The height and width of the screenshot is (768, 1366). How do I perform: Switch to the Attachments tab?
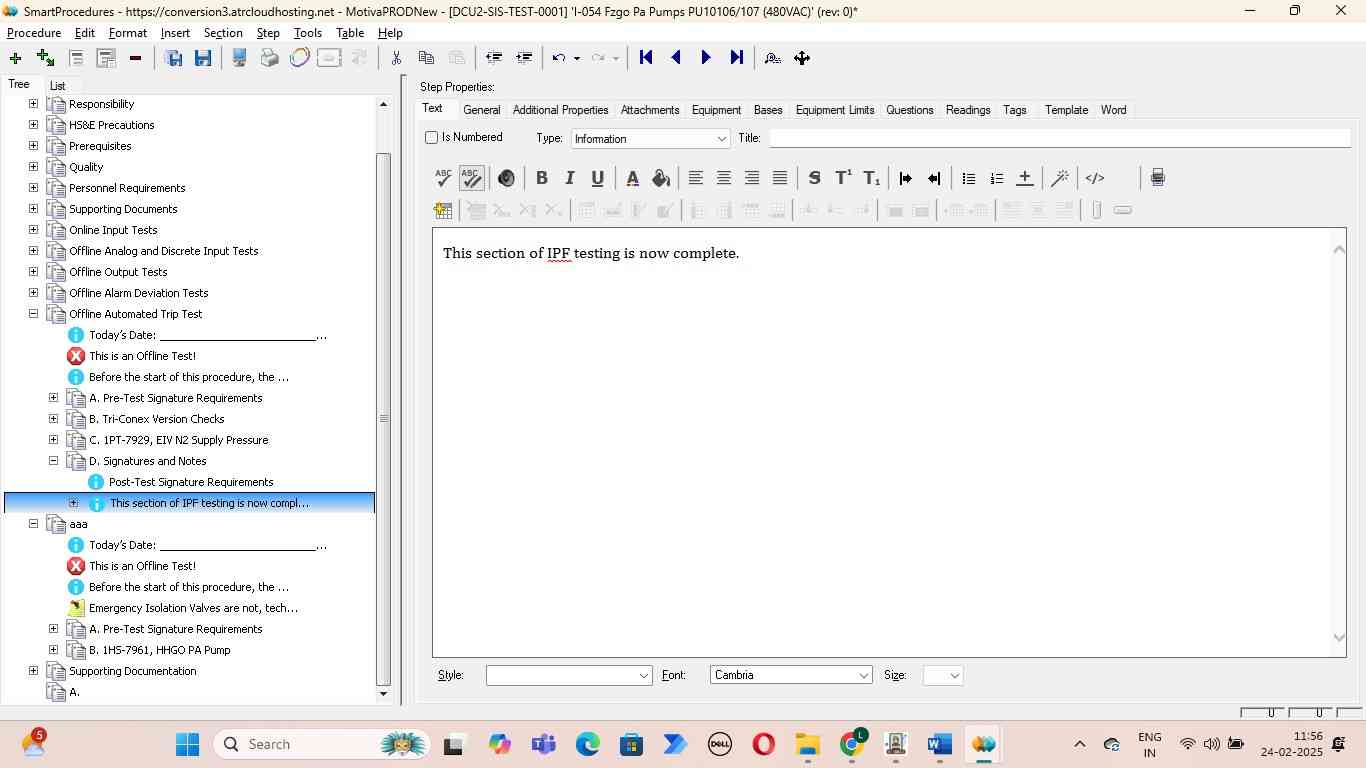pos(650,110)
